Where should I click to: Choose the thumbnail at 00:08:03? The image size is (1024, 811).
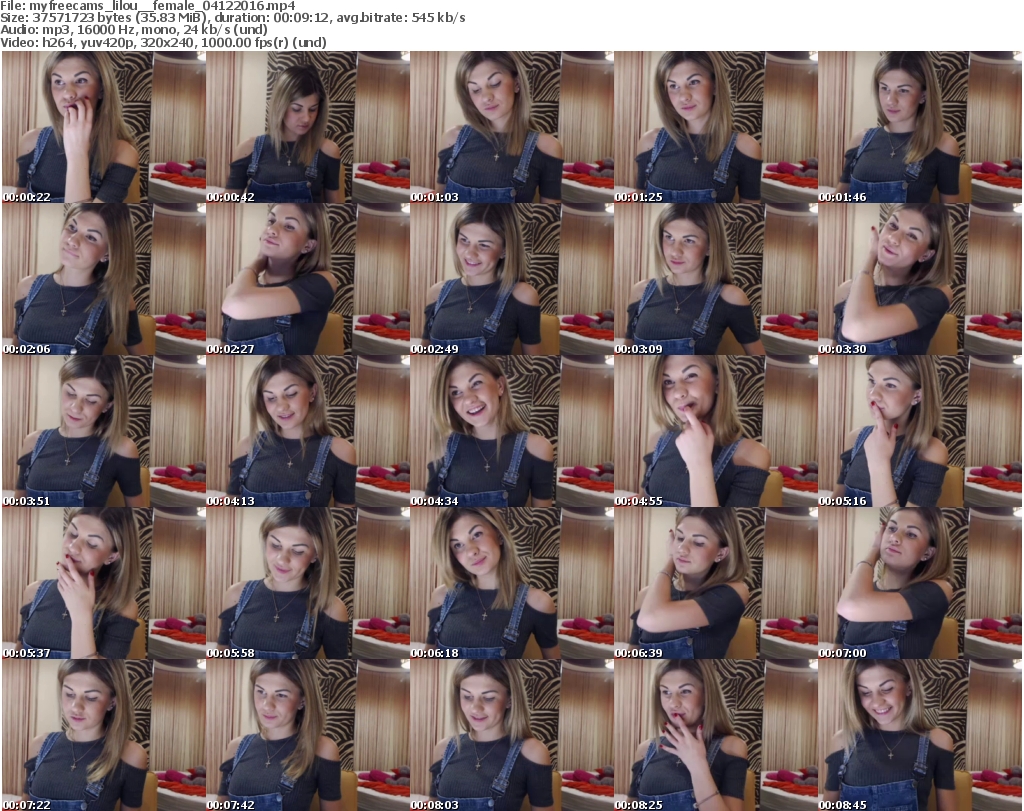[x=511, y=735]
